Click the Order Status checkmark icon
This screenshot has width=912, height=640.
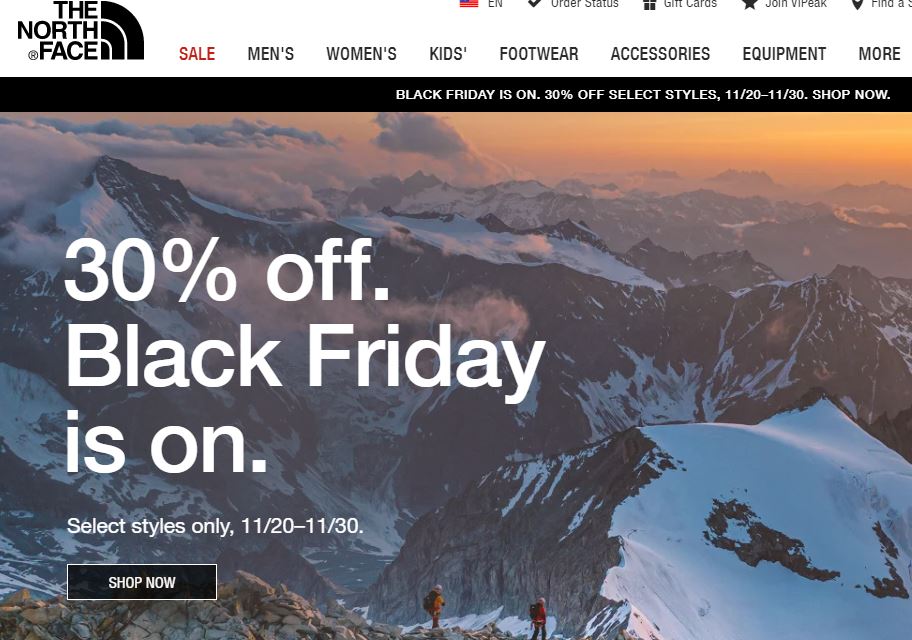pyautogui.click(x=534, y=3)
